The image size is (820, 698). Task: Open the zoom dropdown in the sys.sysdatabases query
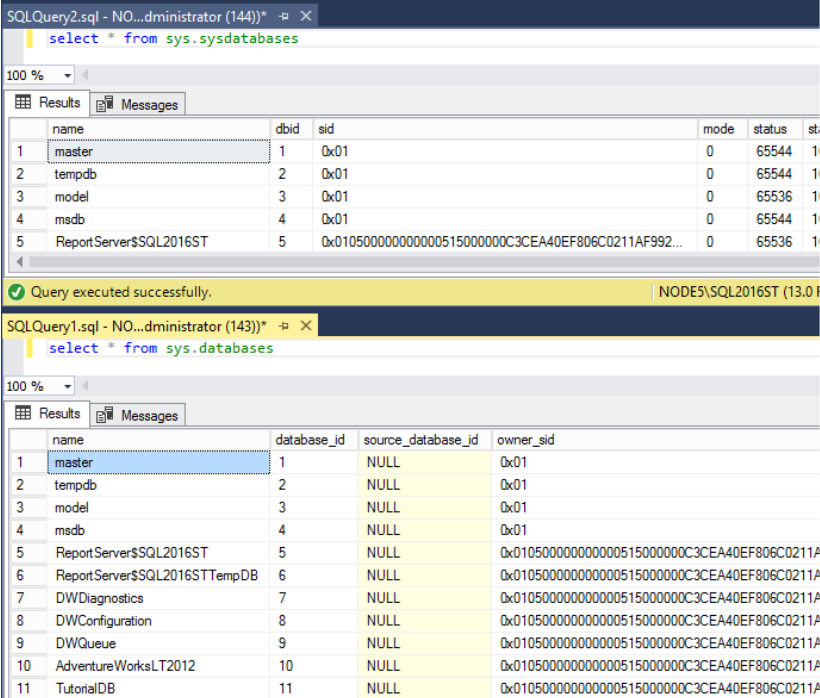pyautogui.click(x=68, y=76)
